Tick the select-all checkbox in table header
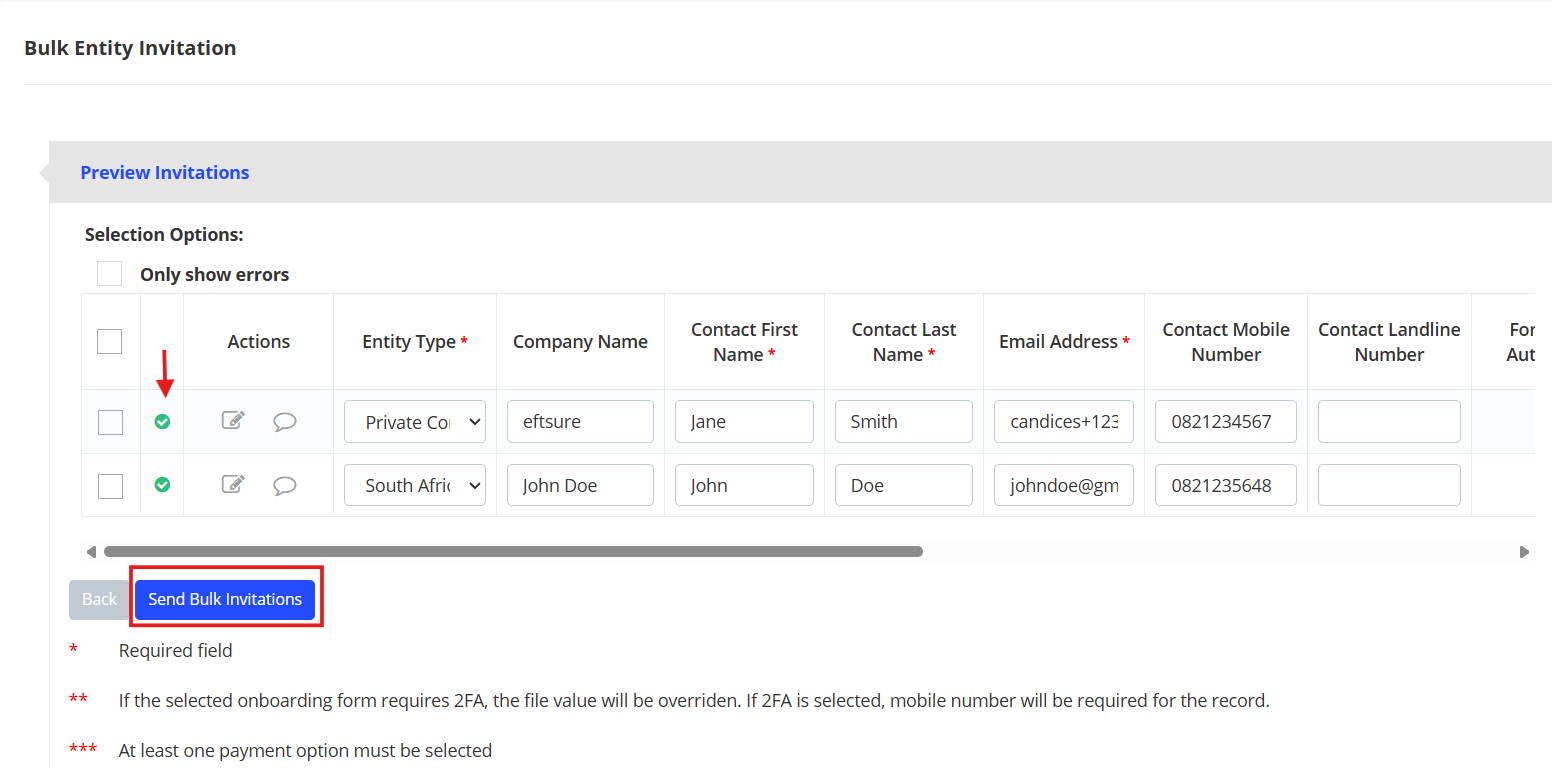 109,341
